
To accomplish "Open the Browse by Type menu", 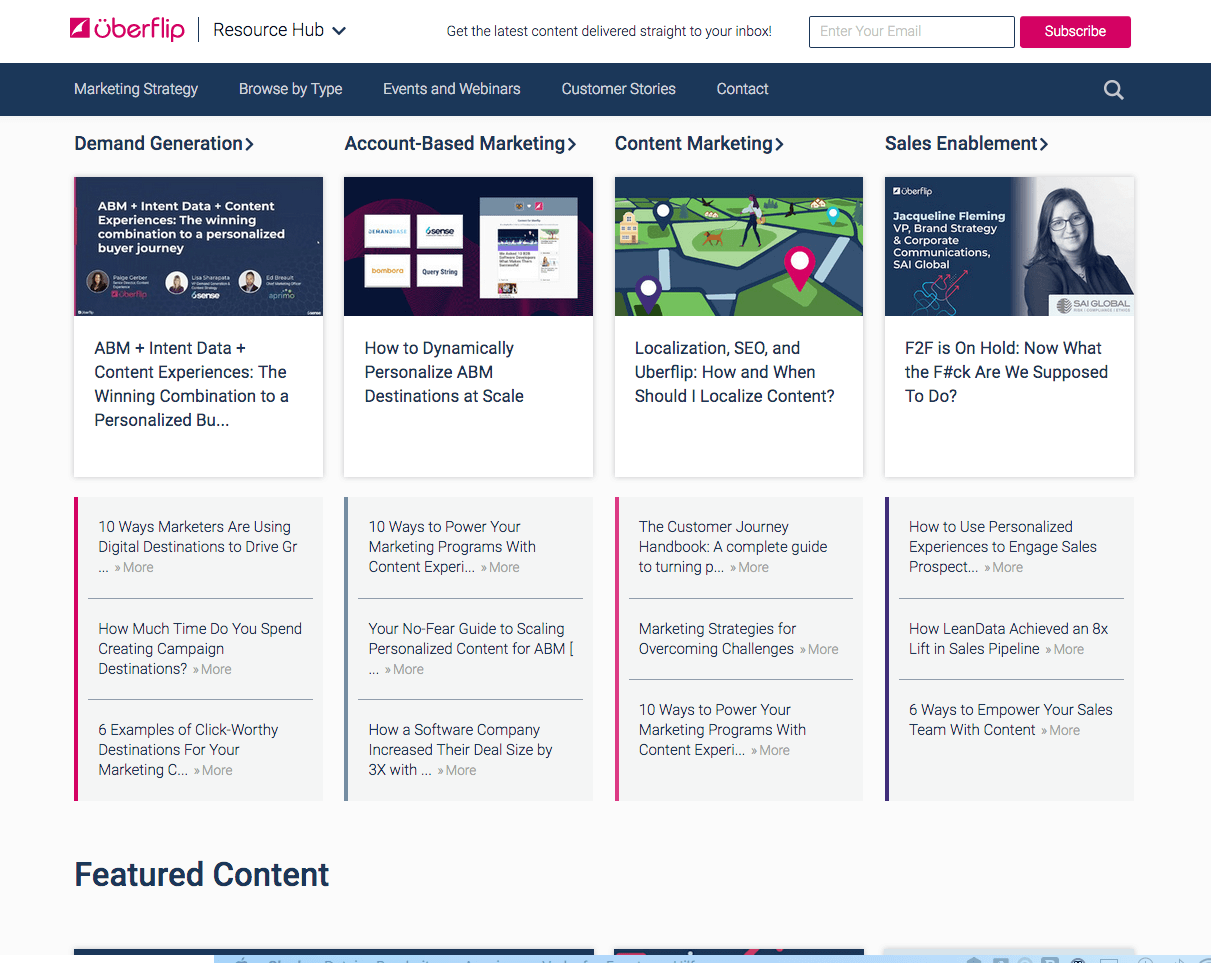I will point(290,89).
